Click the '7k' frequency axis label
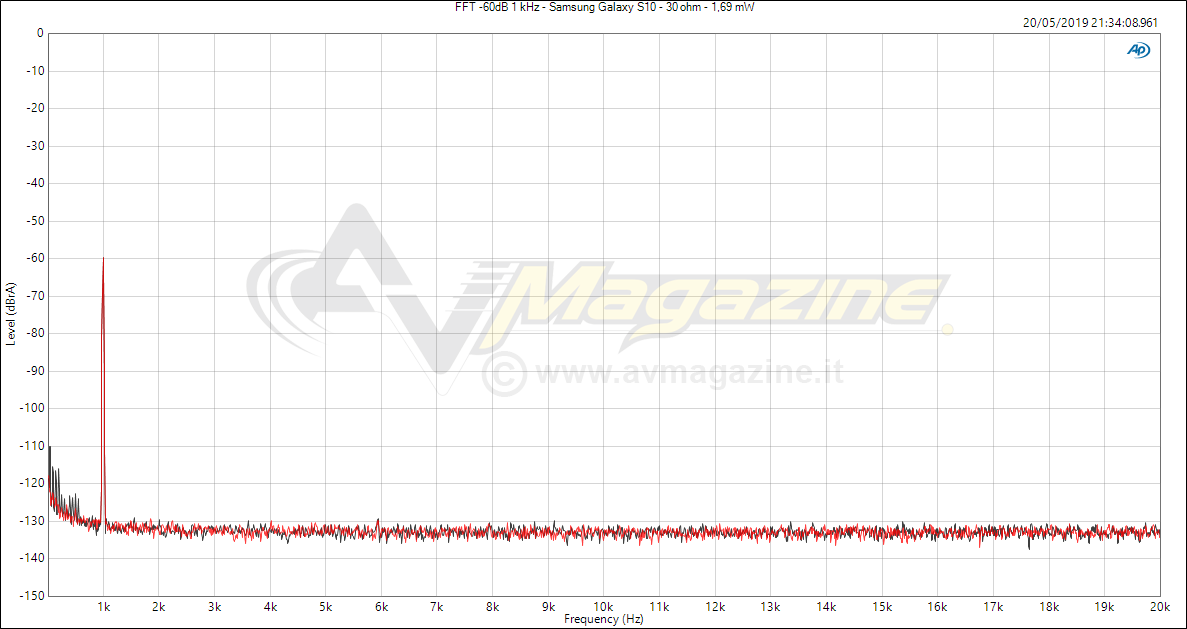The height and width of the screenshot is (629, 1187). (x=437, y=607)
